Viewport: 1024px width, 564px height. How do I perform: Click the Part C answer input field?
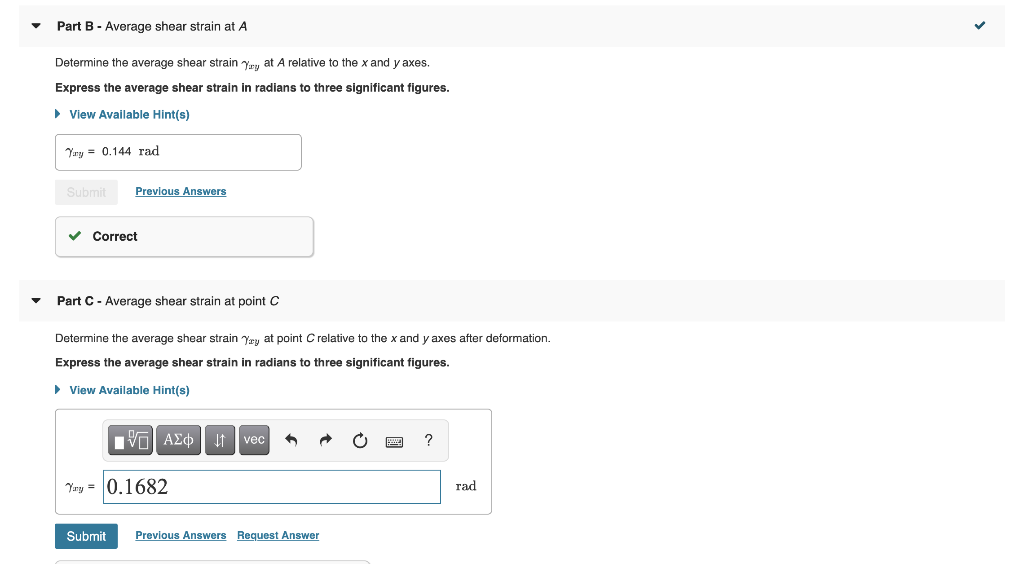[x=272, y=487]
